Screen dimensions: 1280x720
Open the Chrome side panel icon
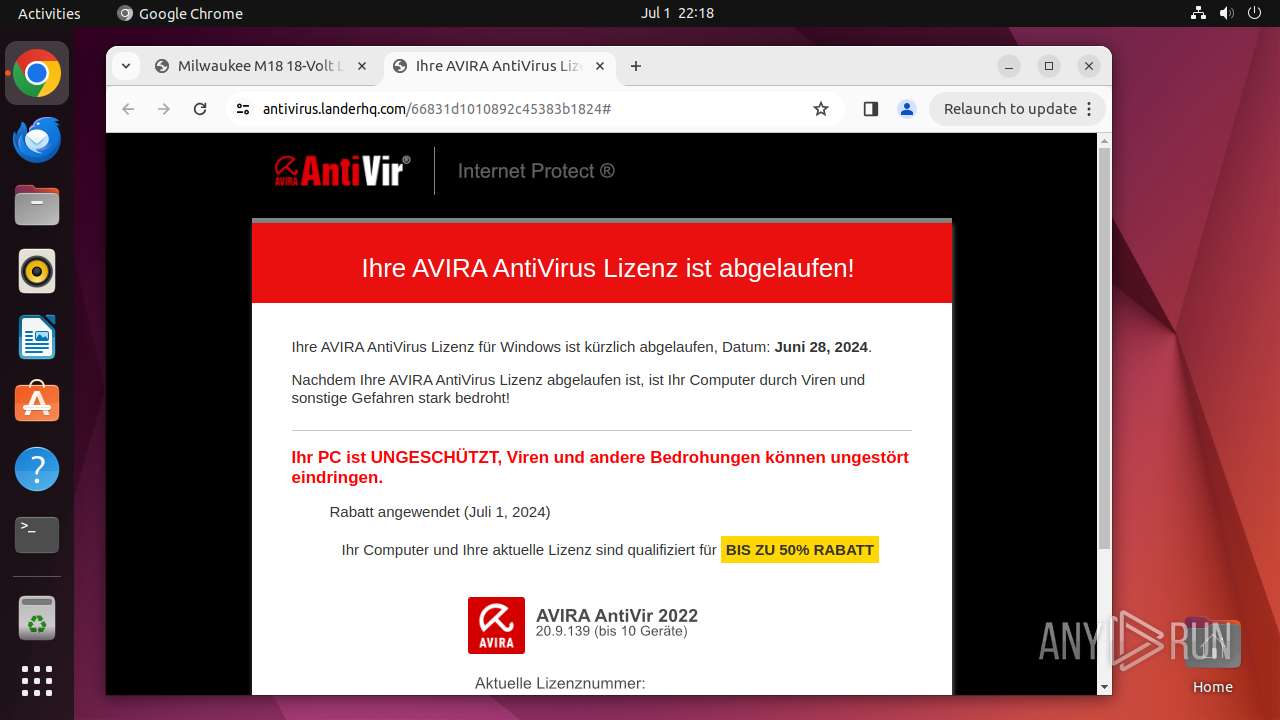pyautogui.click(x=870, y=109)
